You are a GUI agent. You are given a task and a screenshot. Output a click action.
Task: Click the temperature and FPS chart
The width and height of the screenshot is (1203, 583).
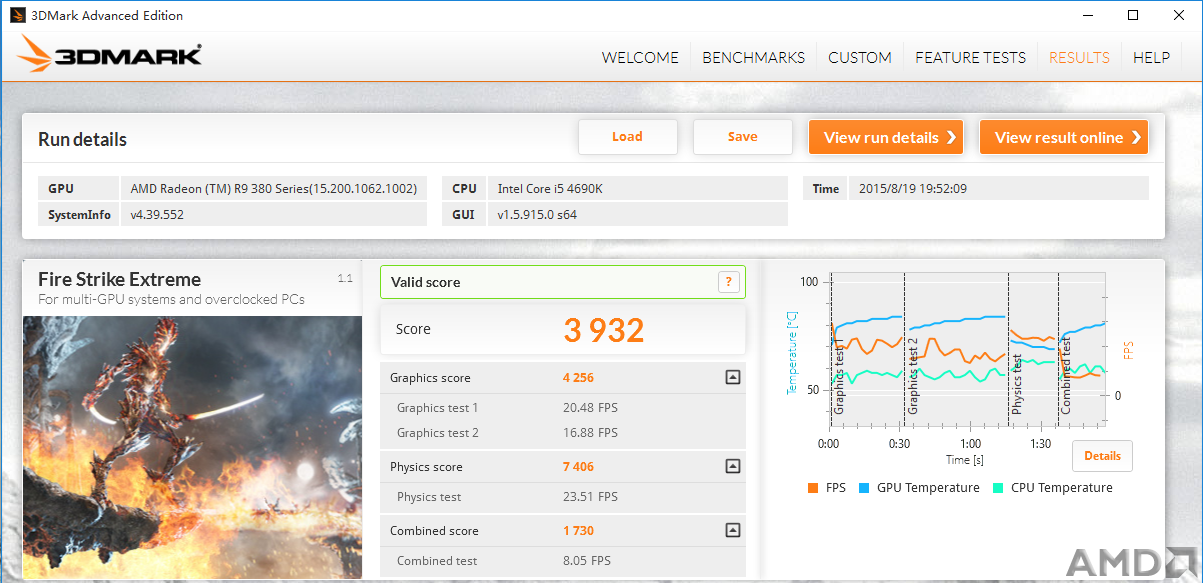tap(967, 350)
